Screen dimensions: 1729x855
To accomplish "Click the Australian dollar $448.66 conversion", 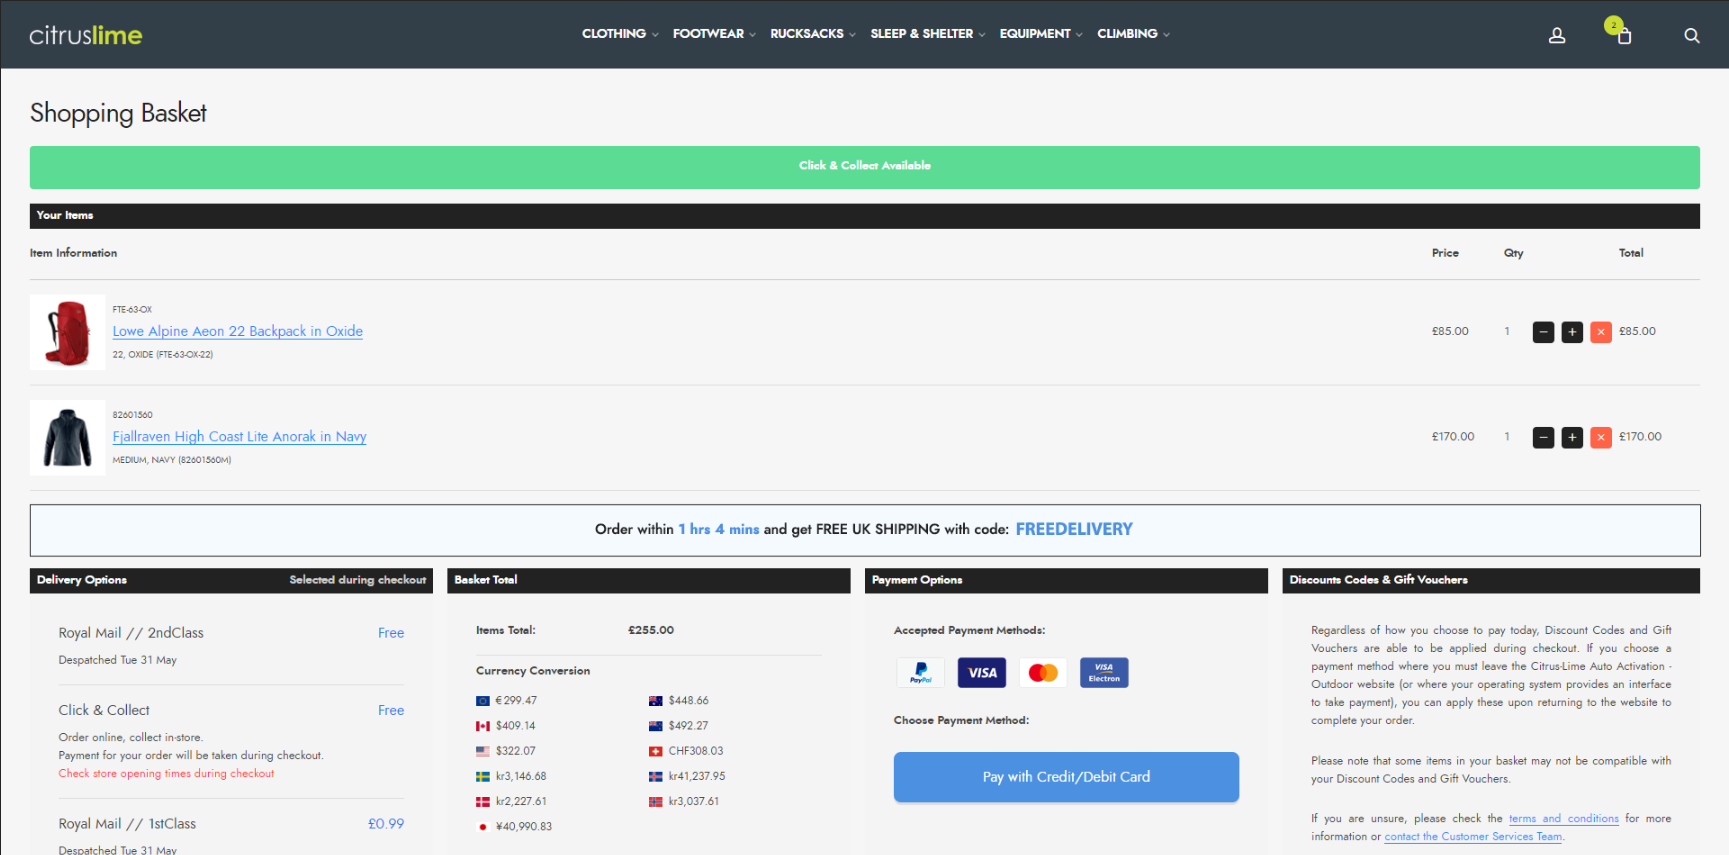I will [679, 701].
